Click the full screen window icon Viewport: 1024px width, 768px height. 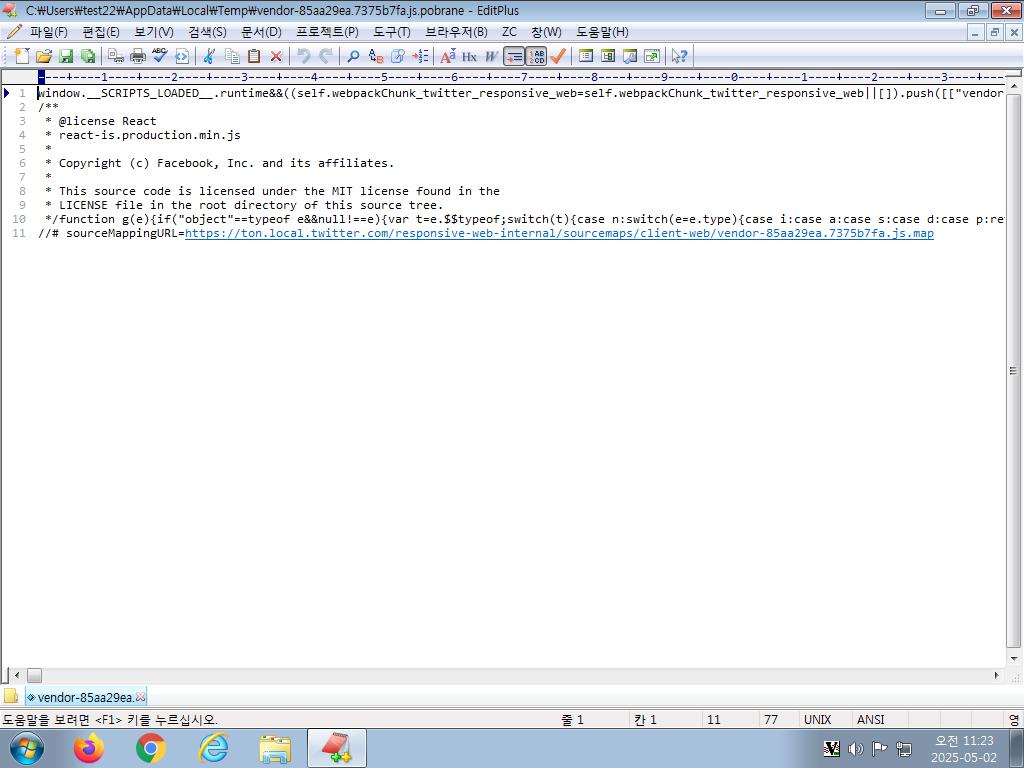[x=652, y=56]
